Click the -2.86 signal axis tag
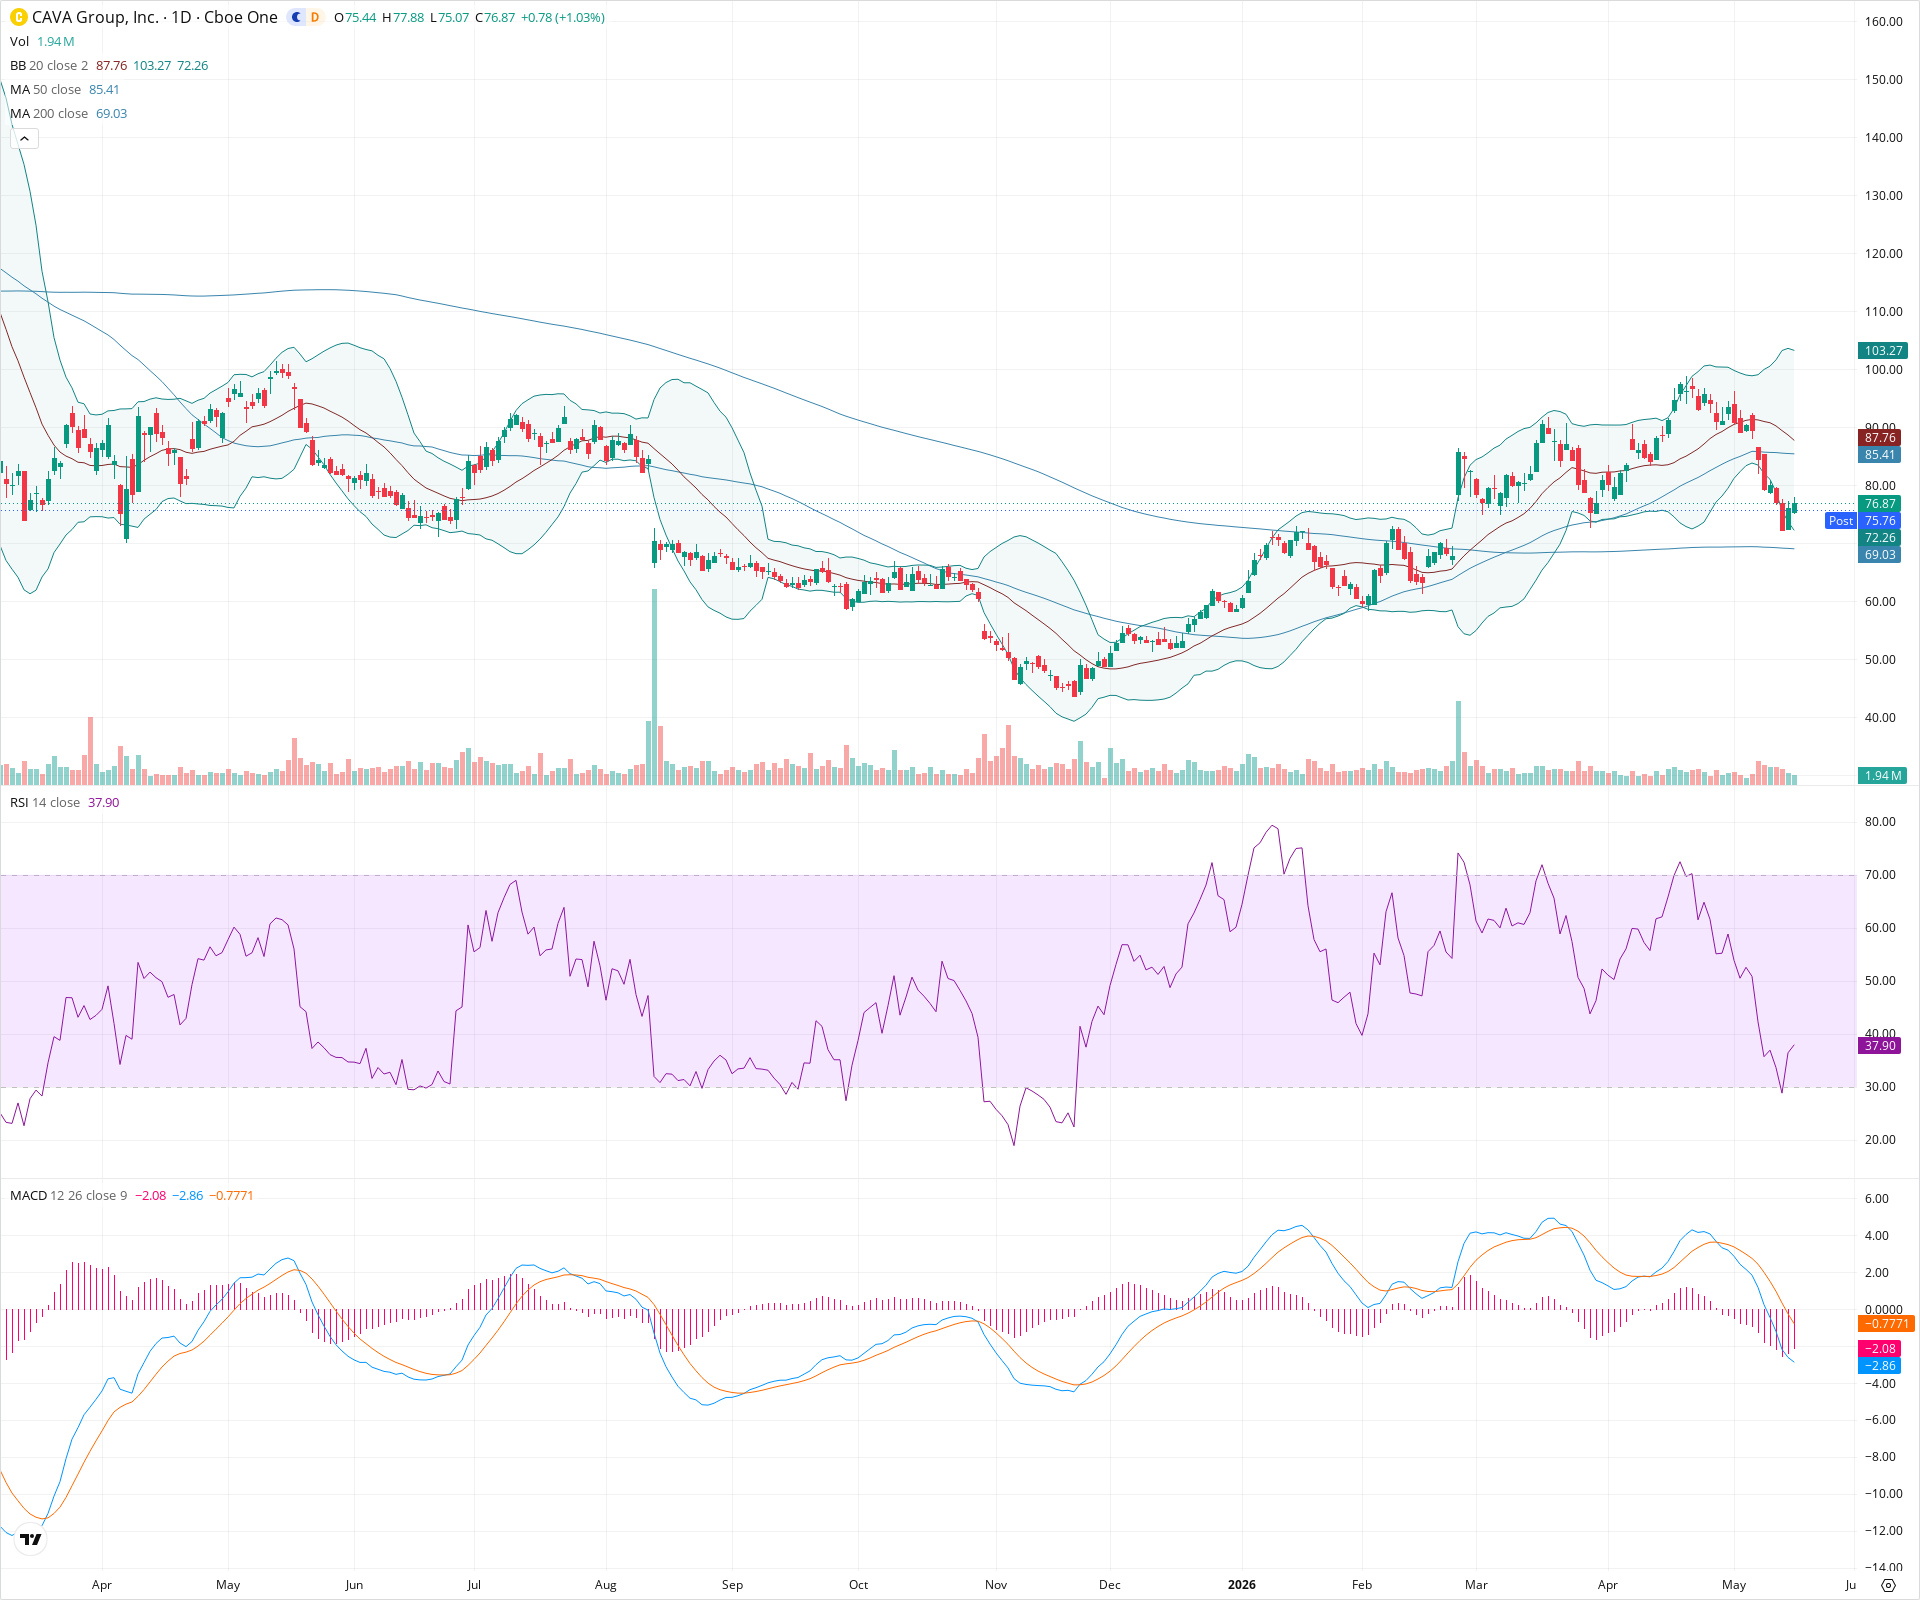 point(1880,1366)
